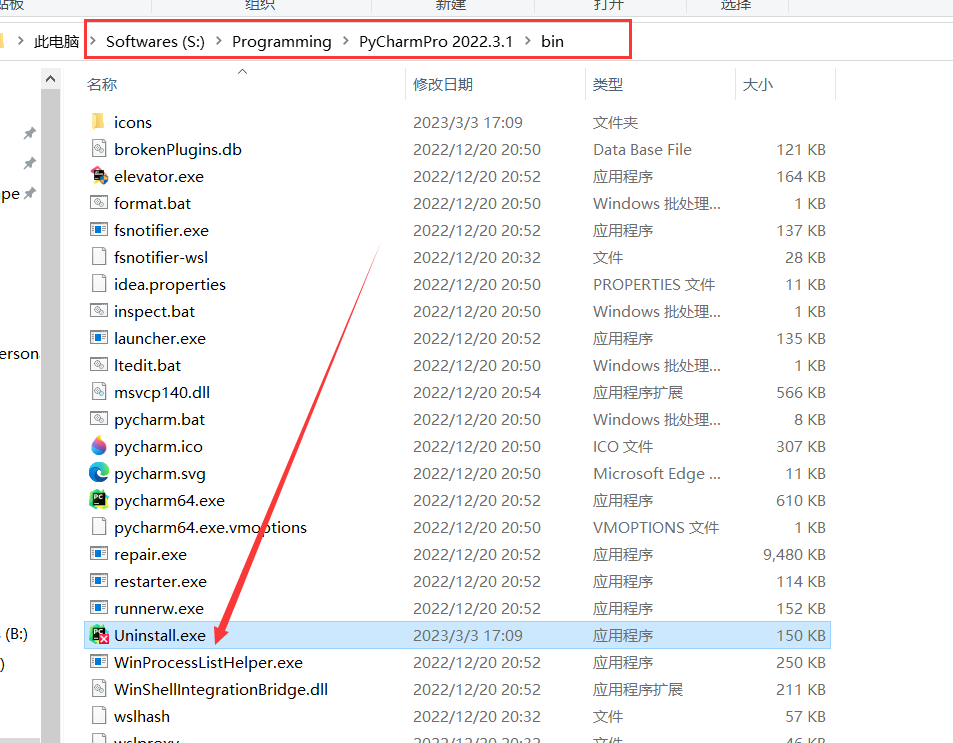
Task: Select the Uninstall.exe file name
Action: point(160,635)
